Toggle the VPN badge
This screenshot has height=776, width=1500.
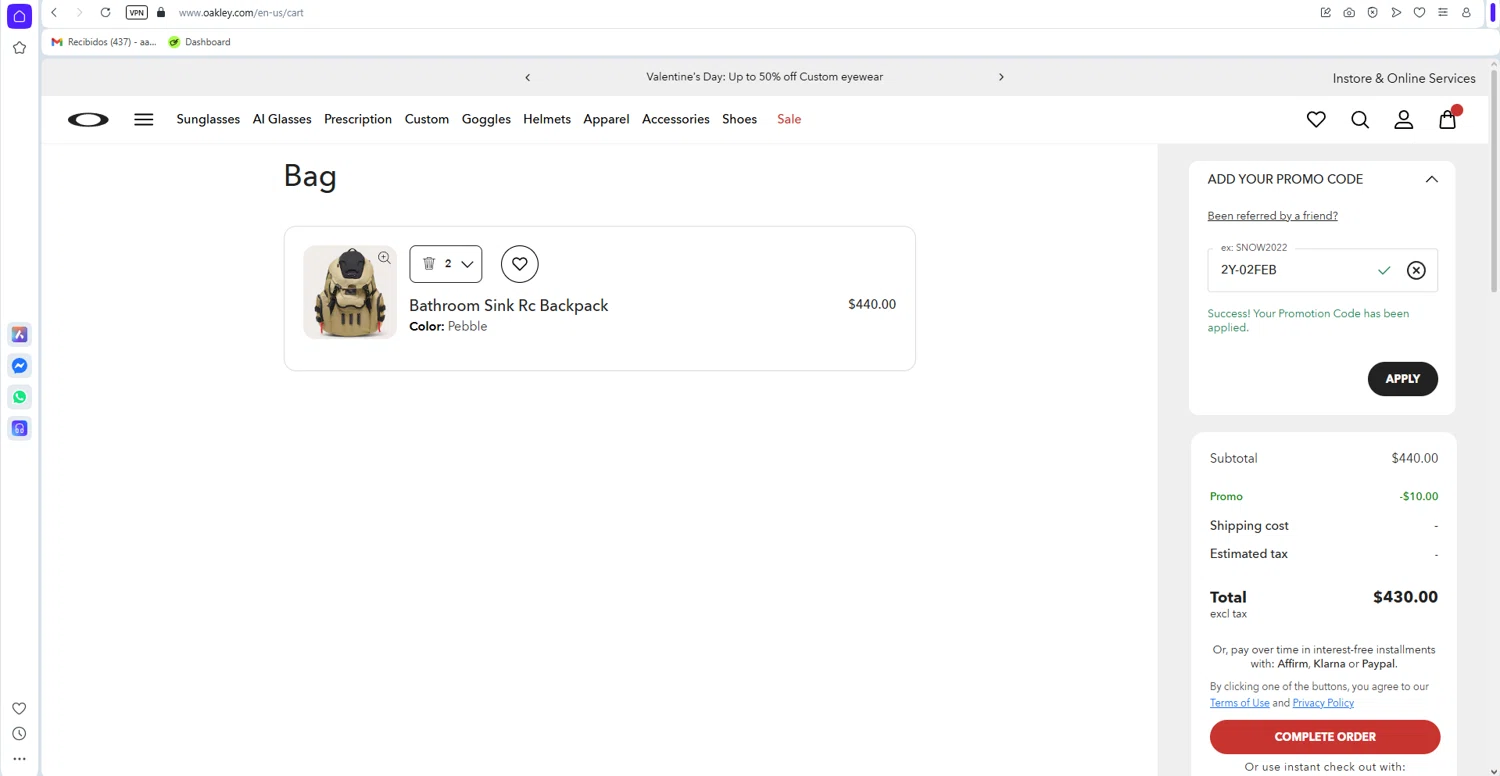137,12
